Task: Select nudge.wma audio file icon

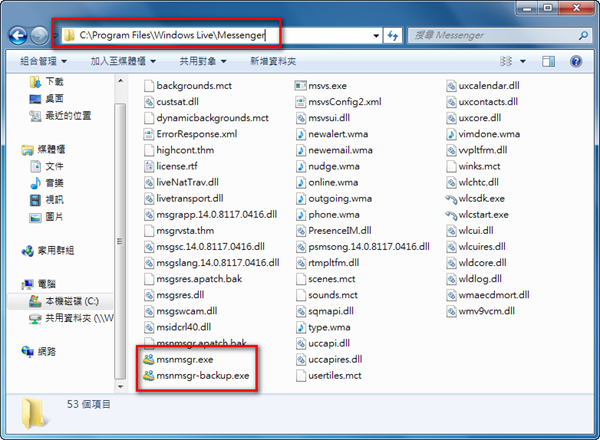Action: 301,166
